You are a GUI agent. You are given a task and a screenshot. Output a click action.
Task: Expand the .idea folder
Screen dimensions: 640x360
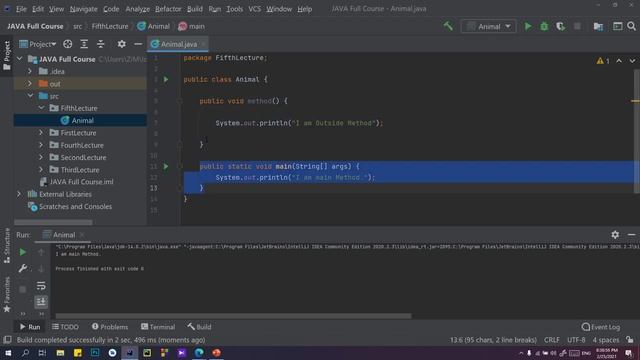pos(30,71)
